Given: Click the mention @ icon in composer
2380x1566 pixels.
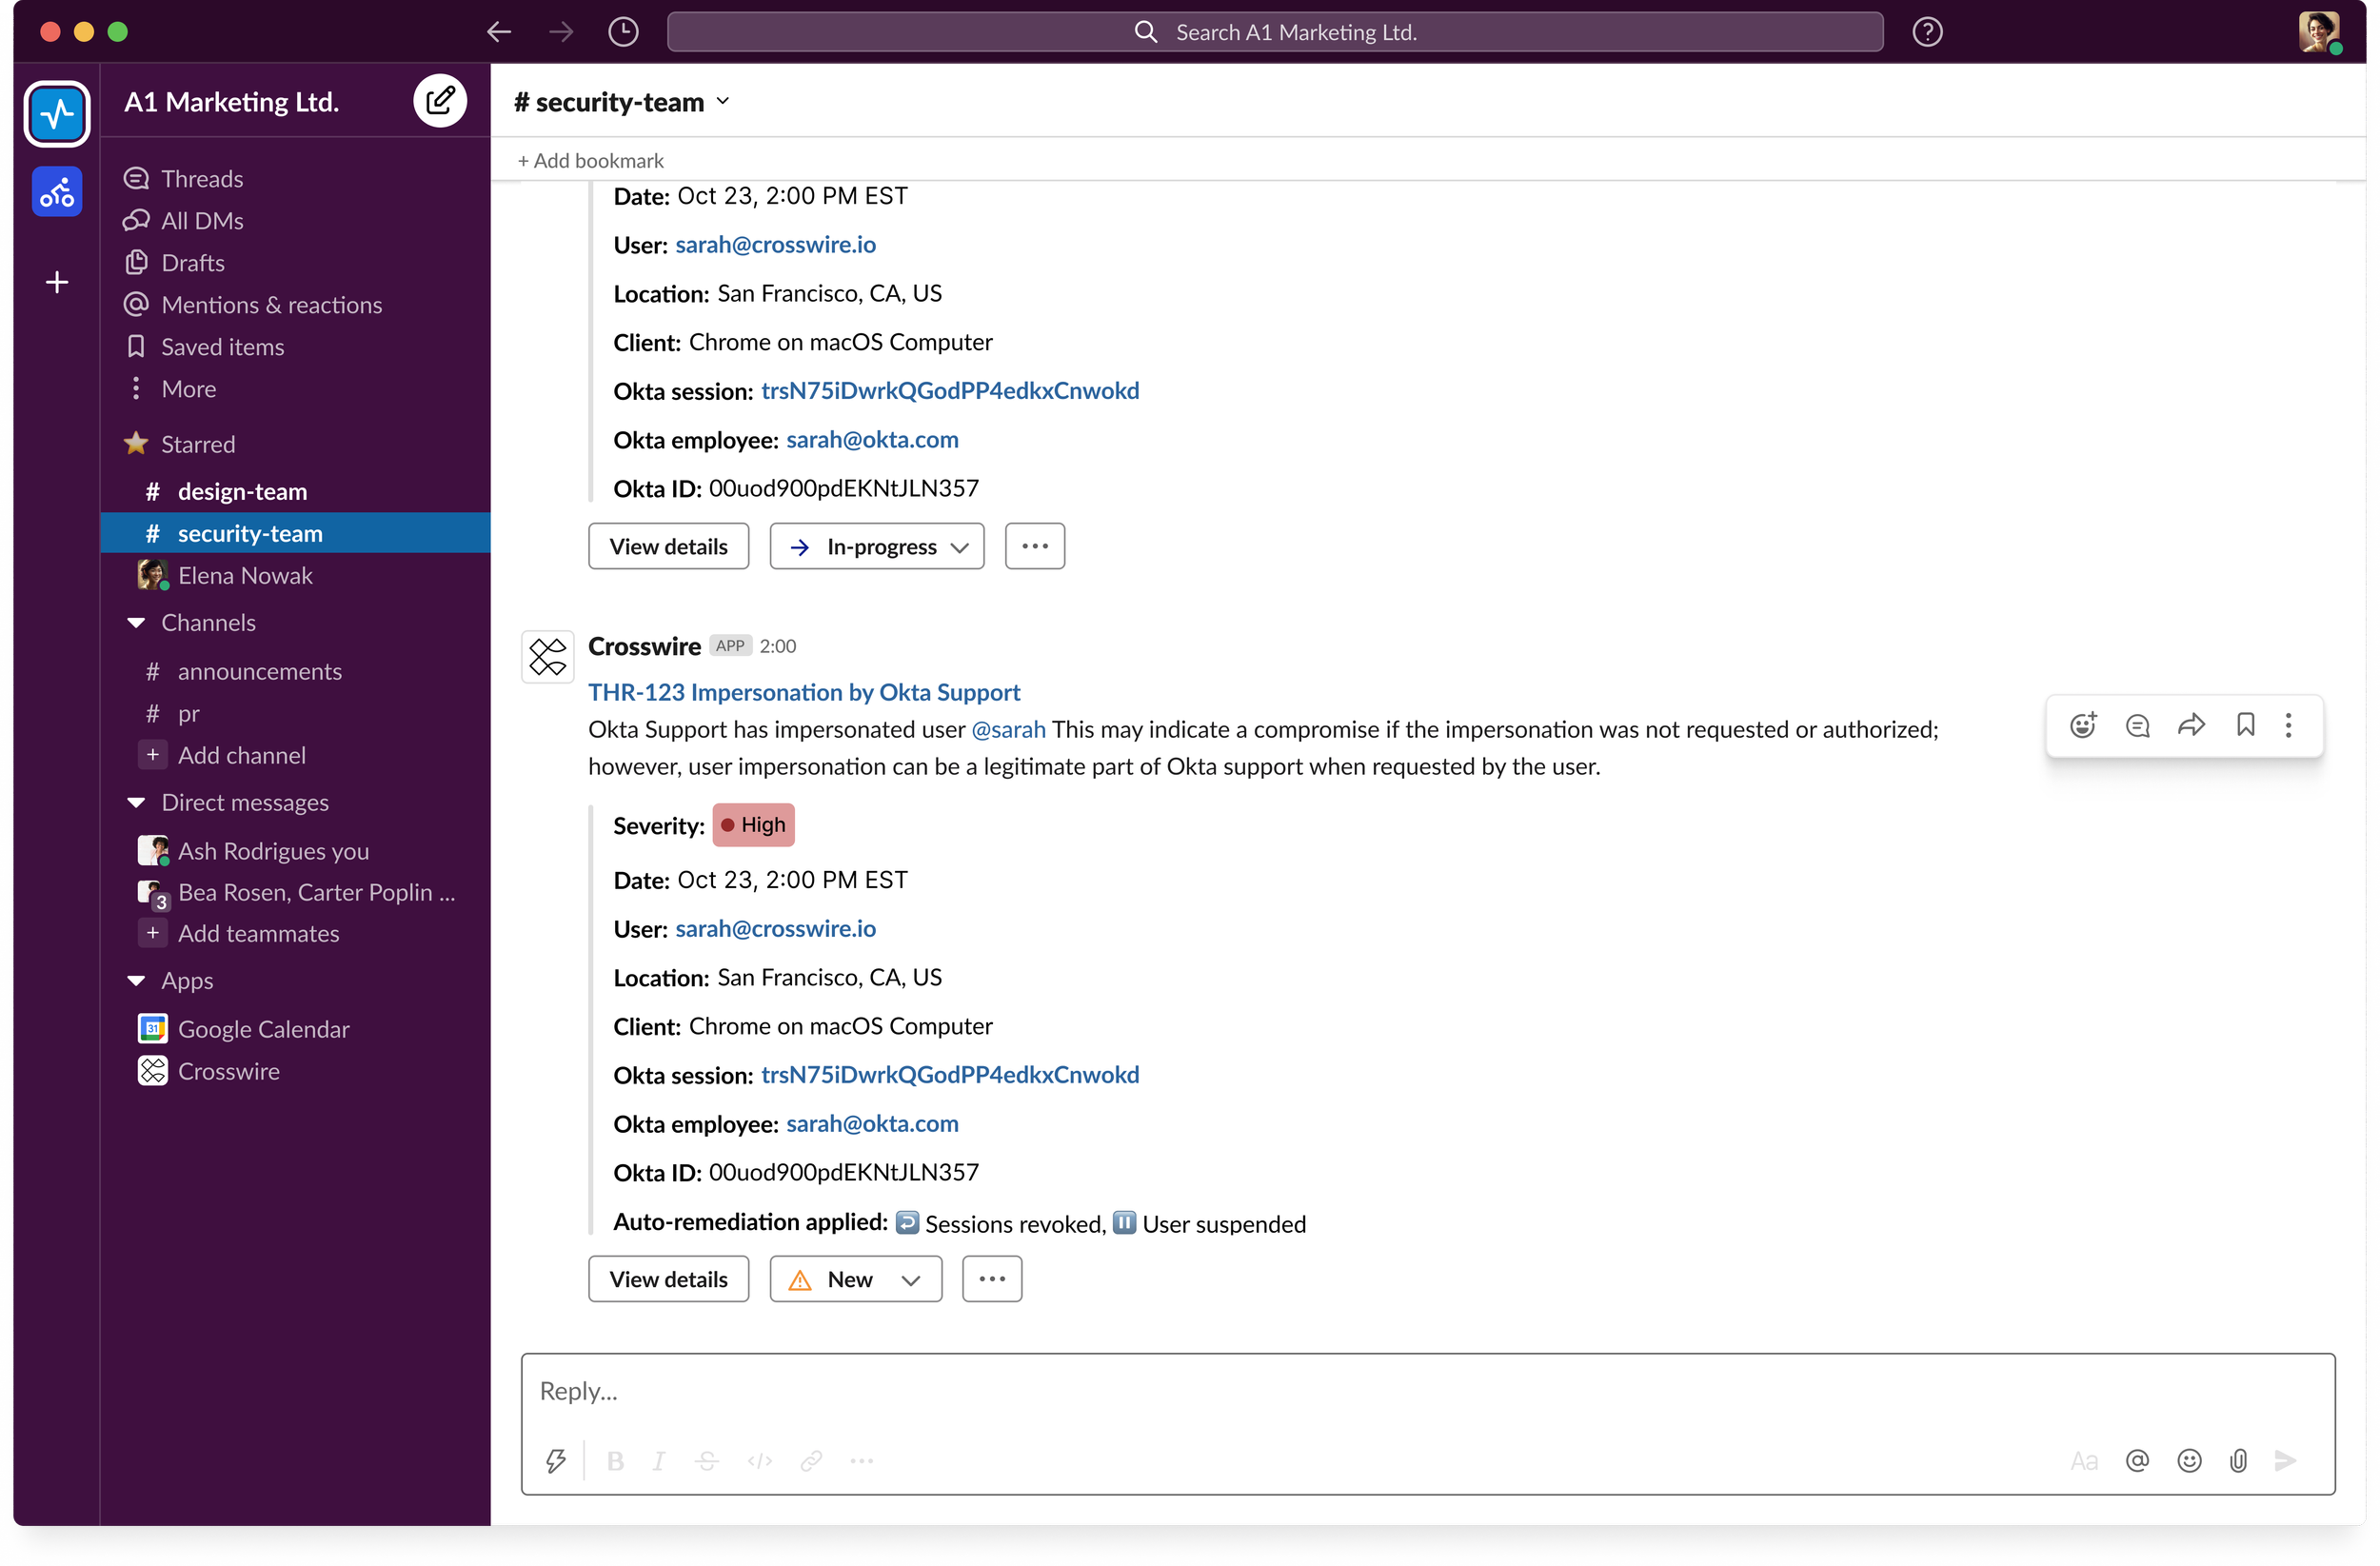Looking at the screenshot, I should point(2137,1461).
